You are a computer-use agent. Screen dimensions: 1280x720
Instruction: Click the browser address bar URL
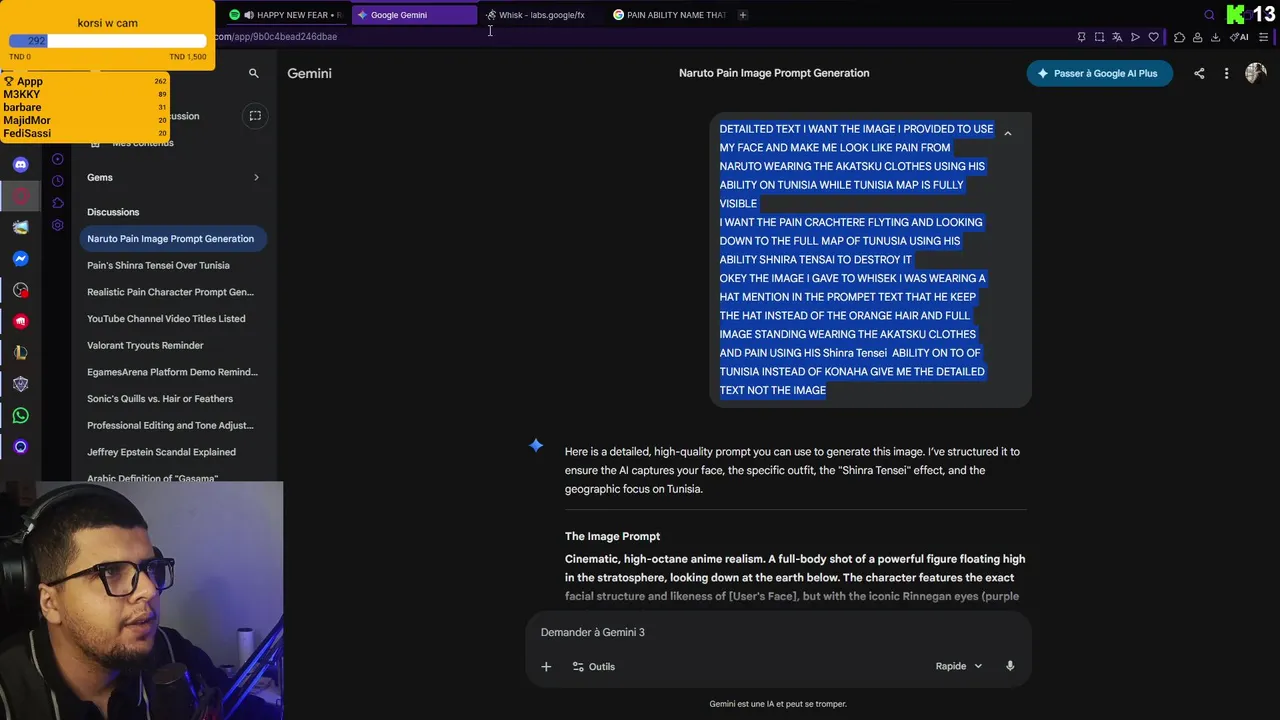276,37
